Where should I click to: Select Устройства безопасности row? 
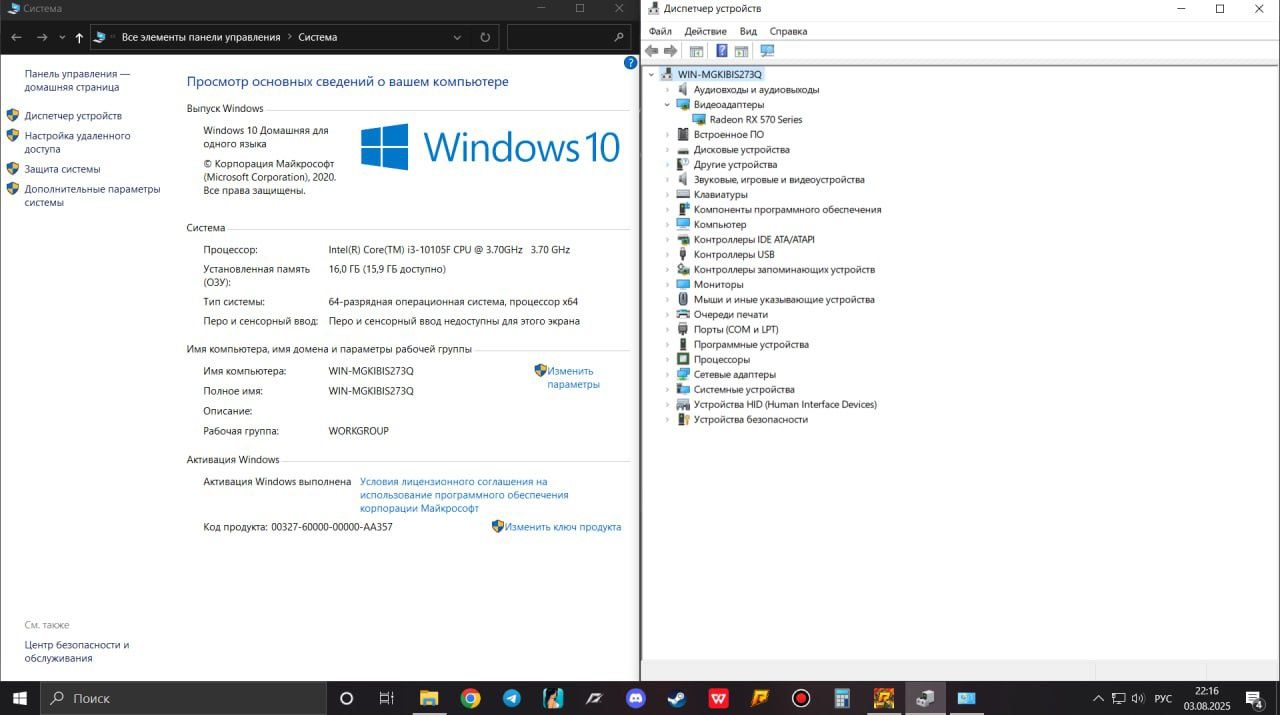(x=750, y=420)
